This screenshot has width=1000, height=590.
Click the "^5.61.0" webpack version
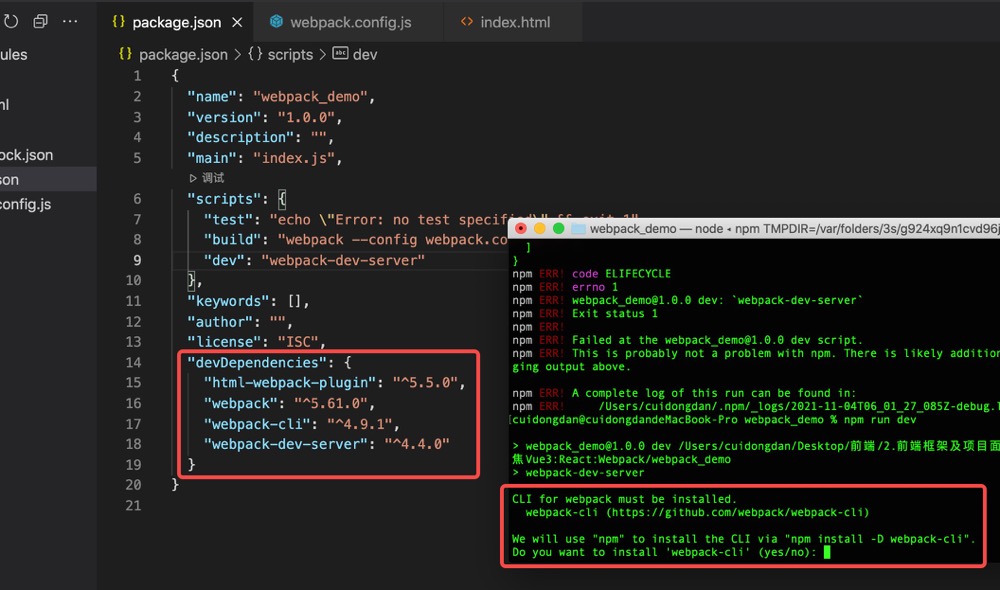[x=331, y=403]
